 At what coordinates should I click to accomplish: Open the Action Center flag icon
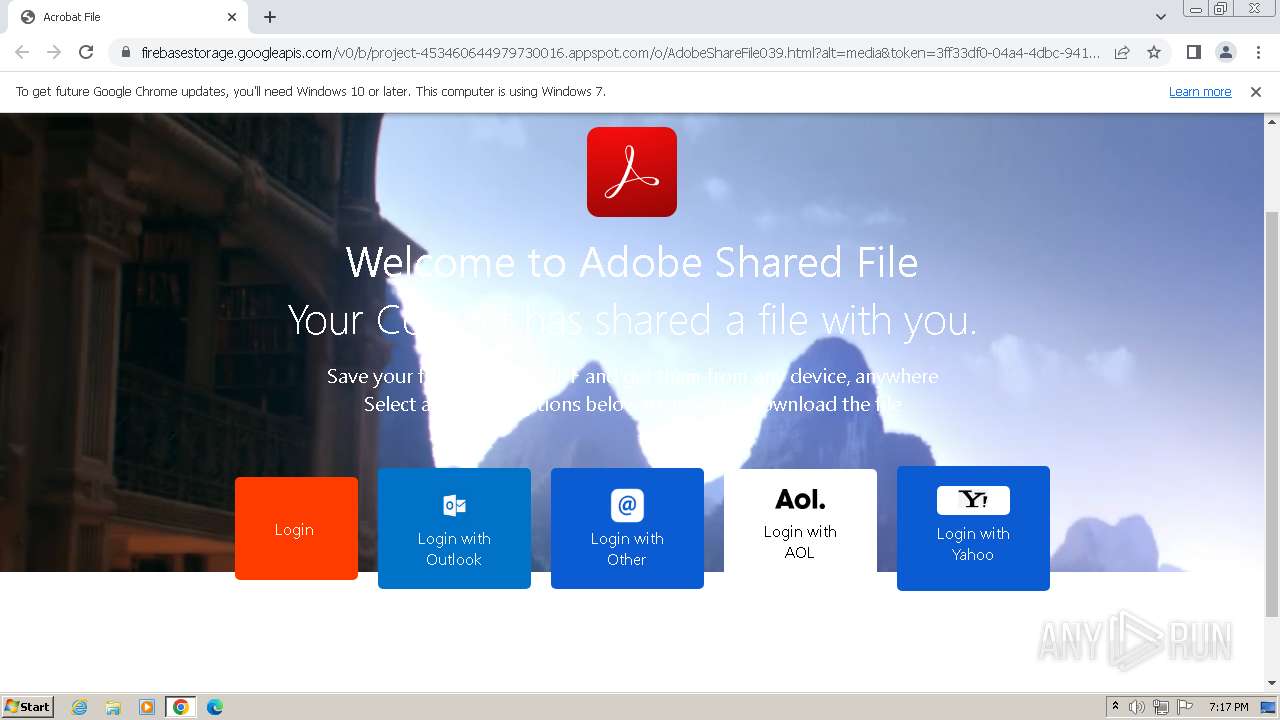(x=1185, y=707)
